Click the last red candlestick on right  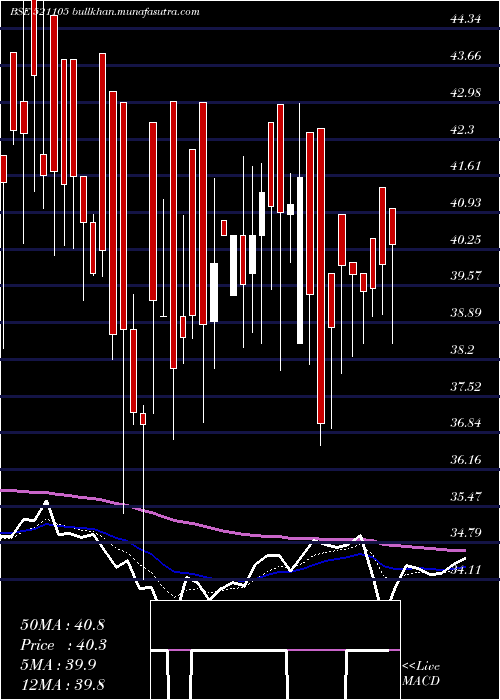[392, 226]
